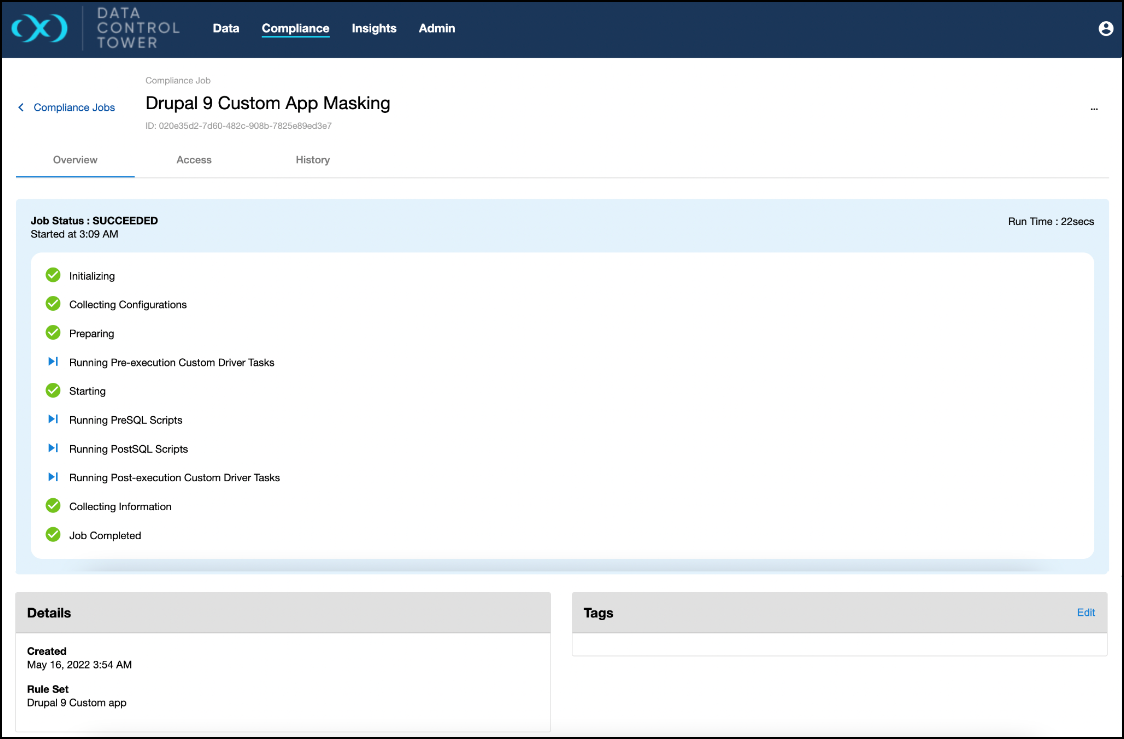The height and width of the screenshot is (739, 1124).
Task: Switch to the History tab
Action: point(312,160)
